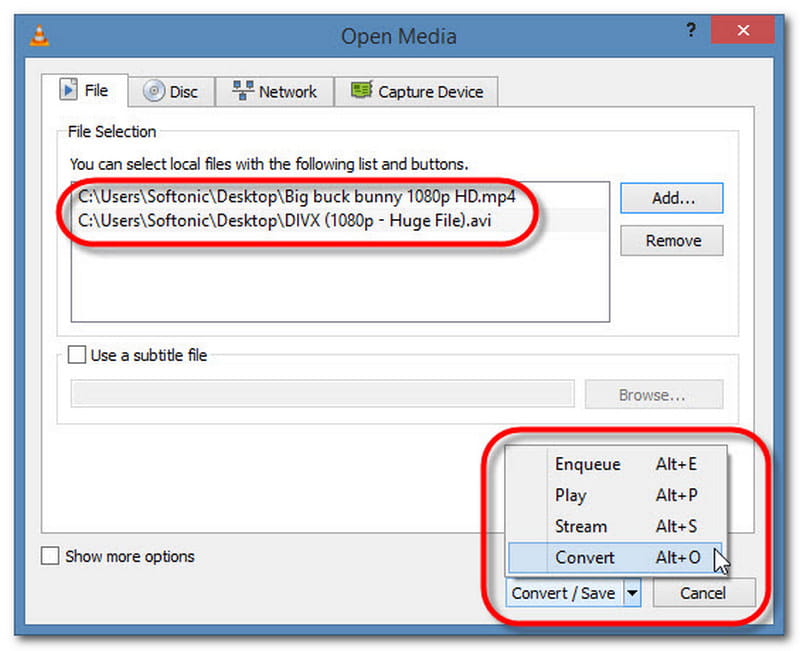
Task: Click the Disc tab disc icon
Action: pyautogui.click(x=153, y=92)
